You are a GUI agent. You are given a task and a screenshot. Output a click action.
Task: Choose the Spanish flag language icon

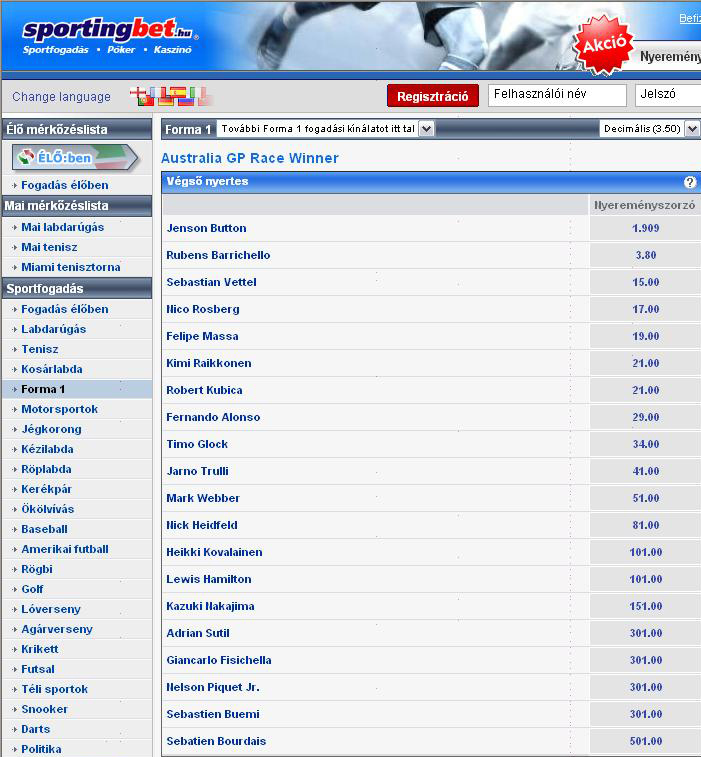178,92
